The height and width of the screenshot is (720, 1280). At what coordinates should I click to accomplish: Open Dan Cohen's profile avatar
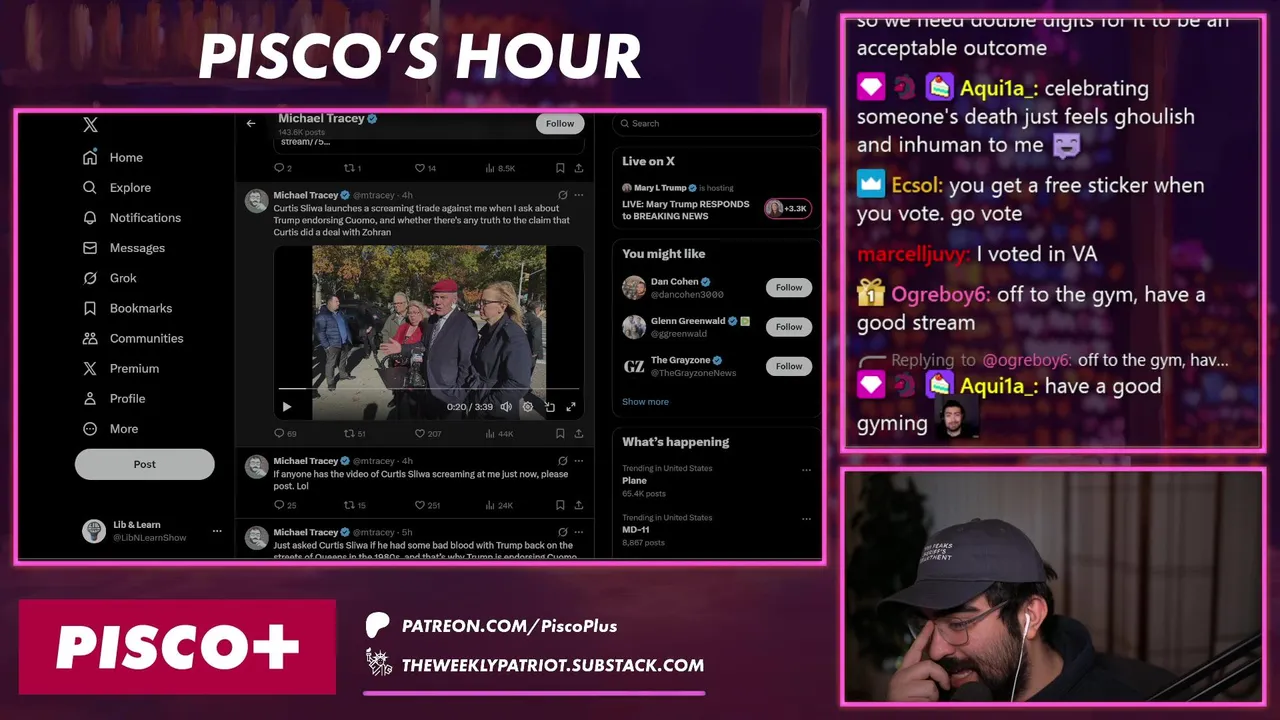click(x=634, y=288)
